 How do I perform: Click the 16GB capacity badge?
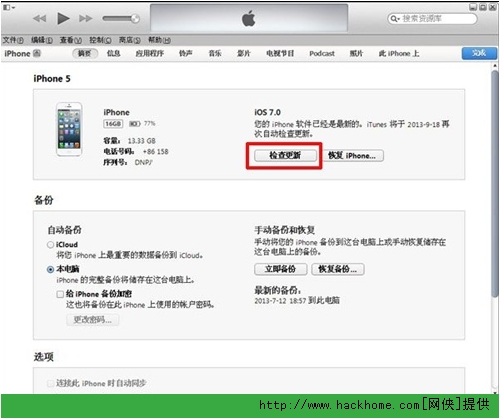(113, 124)
